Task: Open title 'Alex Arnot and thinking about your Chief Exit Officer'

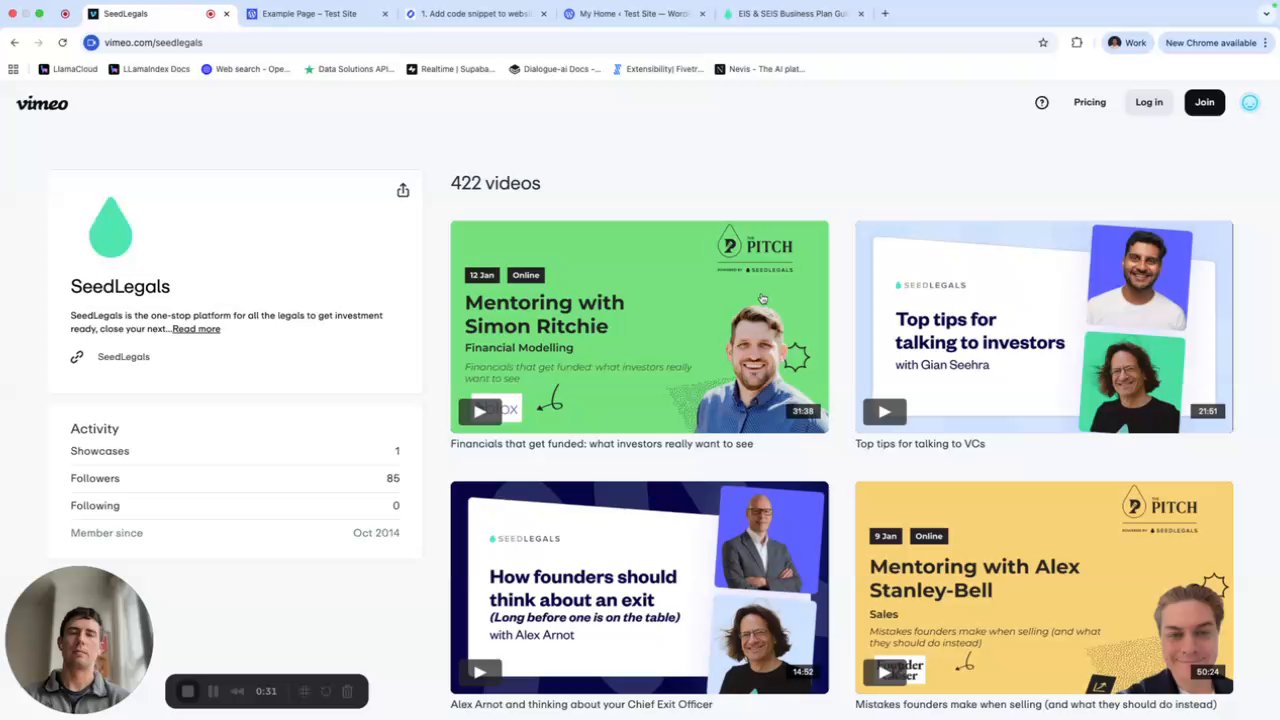Action: (581, 704)
